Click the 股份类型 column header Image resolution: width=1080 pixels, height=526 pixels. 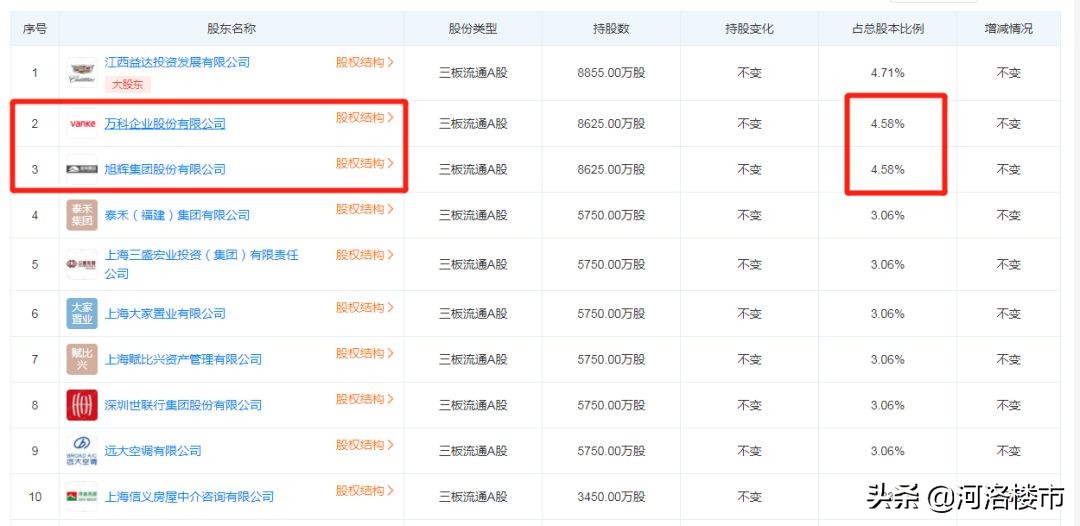pyautogui.click(x=472, y=29)
